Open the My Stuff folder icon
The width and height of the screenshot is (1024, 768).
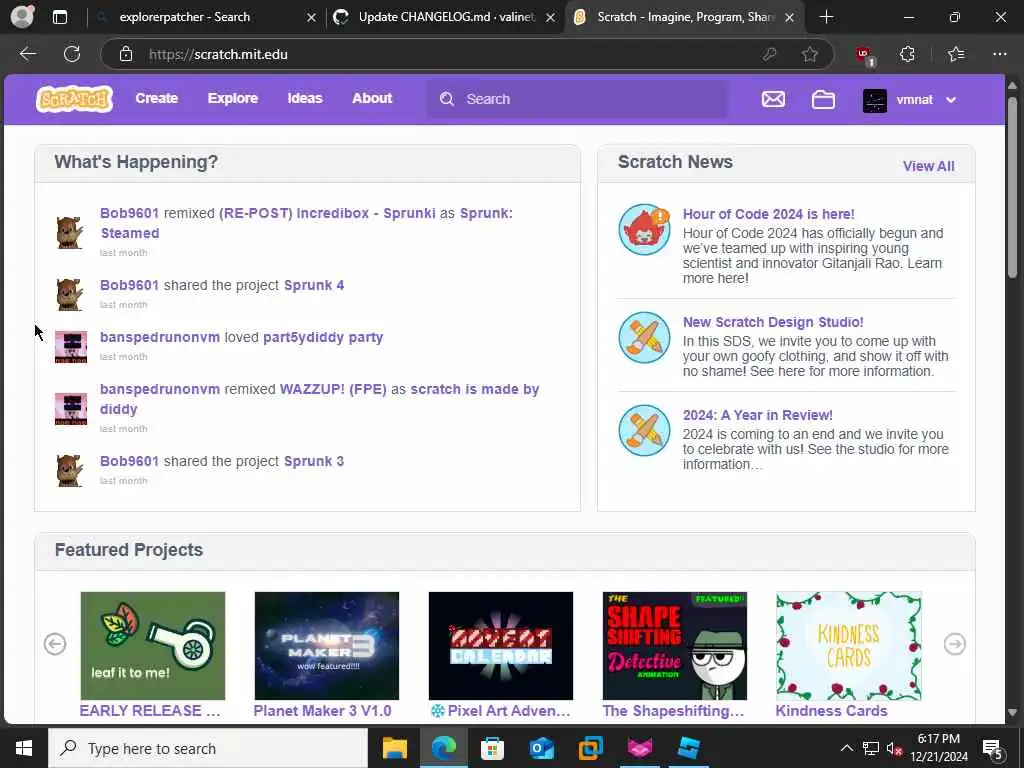[823, 99]
